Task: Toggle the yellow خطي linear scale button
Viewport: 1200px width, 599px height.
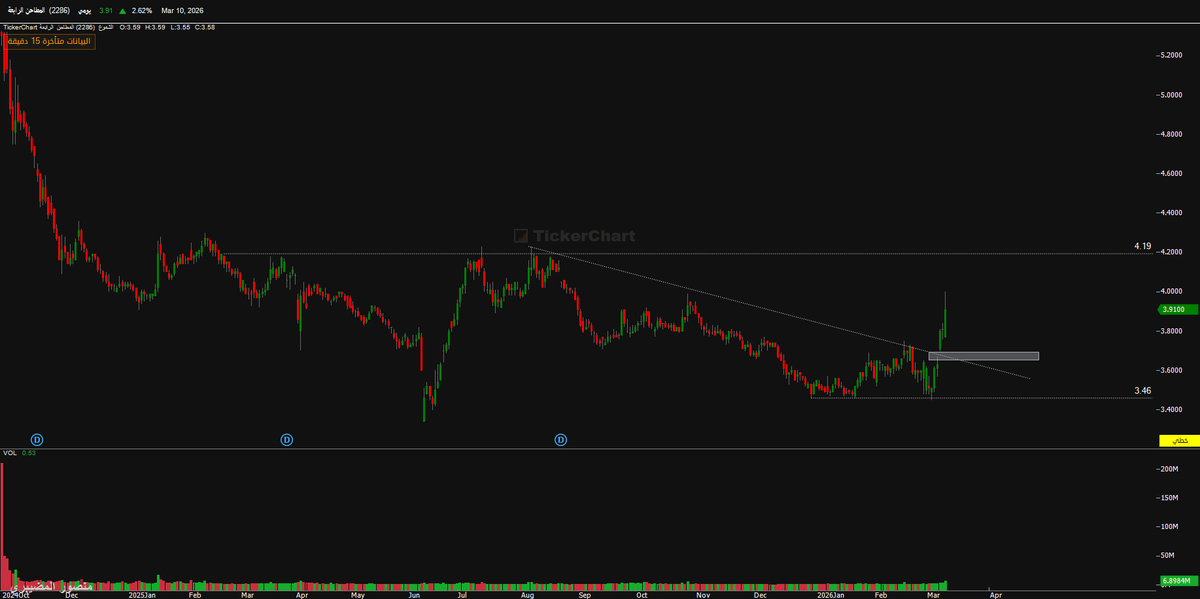Action: [1178, 441]
